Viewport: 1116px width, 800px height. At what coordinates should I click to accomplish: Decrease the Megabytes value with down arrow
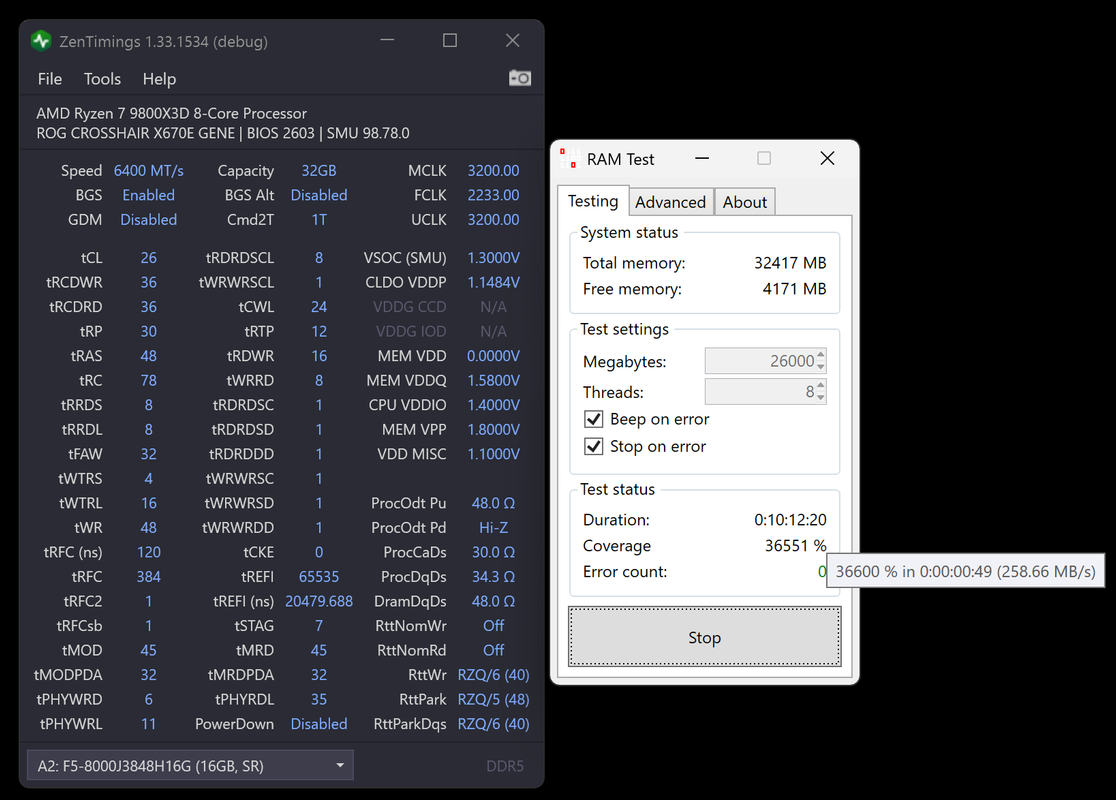[x=821, y=367]
